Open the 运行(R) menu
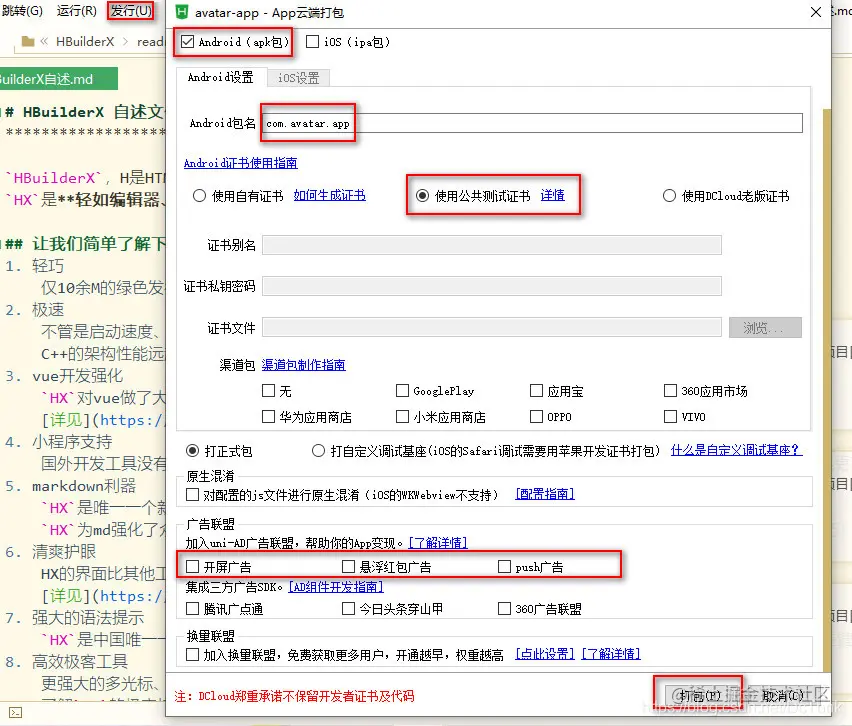 click(x=75, y=11)
